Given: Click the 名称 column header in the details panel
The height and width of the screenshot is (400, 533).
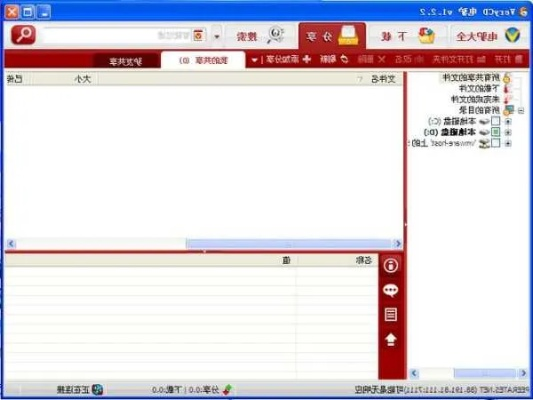Looking at the screenshot, I should tap(338, 260).
